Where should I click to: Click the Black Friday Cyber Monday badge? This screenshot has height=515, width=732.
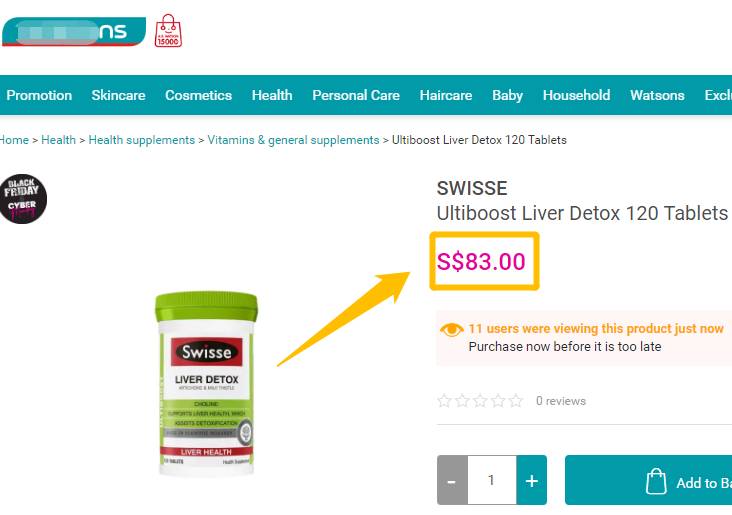tap(23, 199)
